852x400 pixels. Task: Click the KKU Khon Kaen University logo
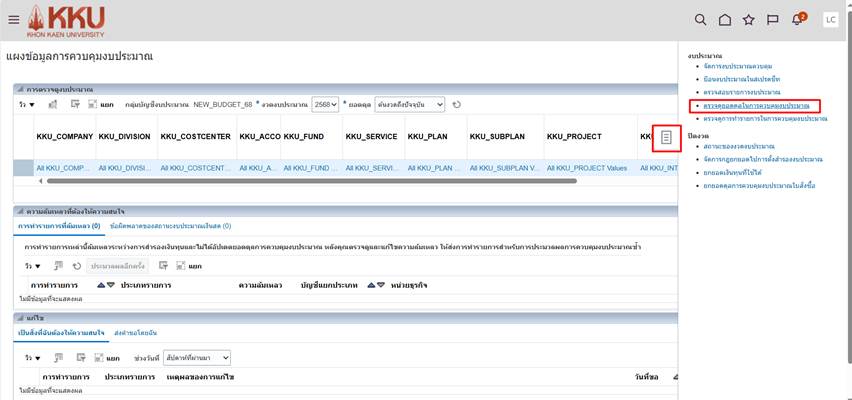click(66, 21)
